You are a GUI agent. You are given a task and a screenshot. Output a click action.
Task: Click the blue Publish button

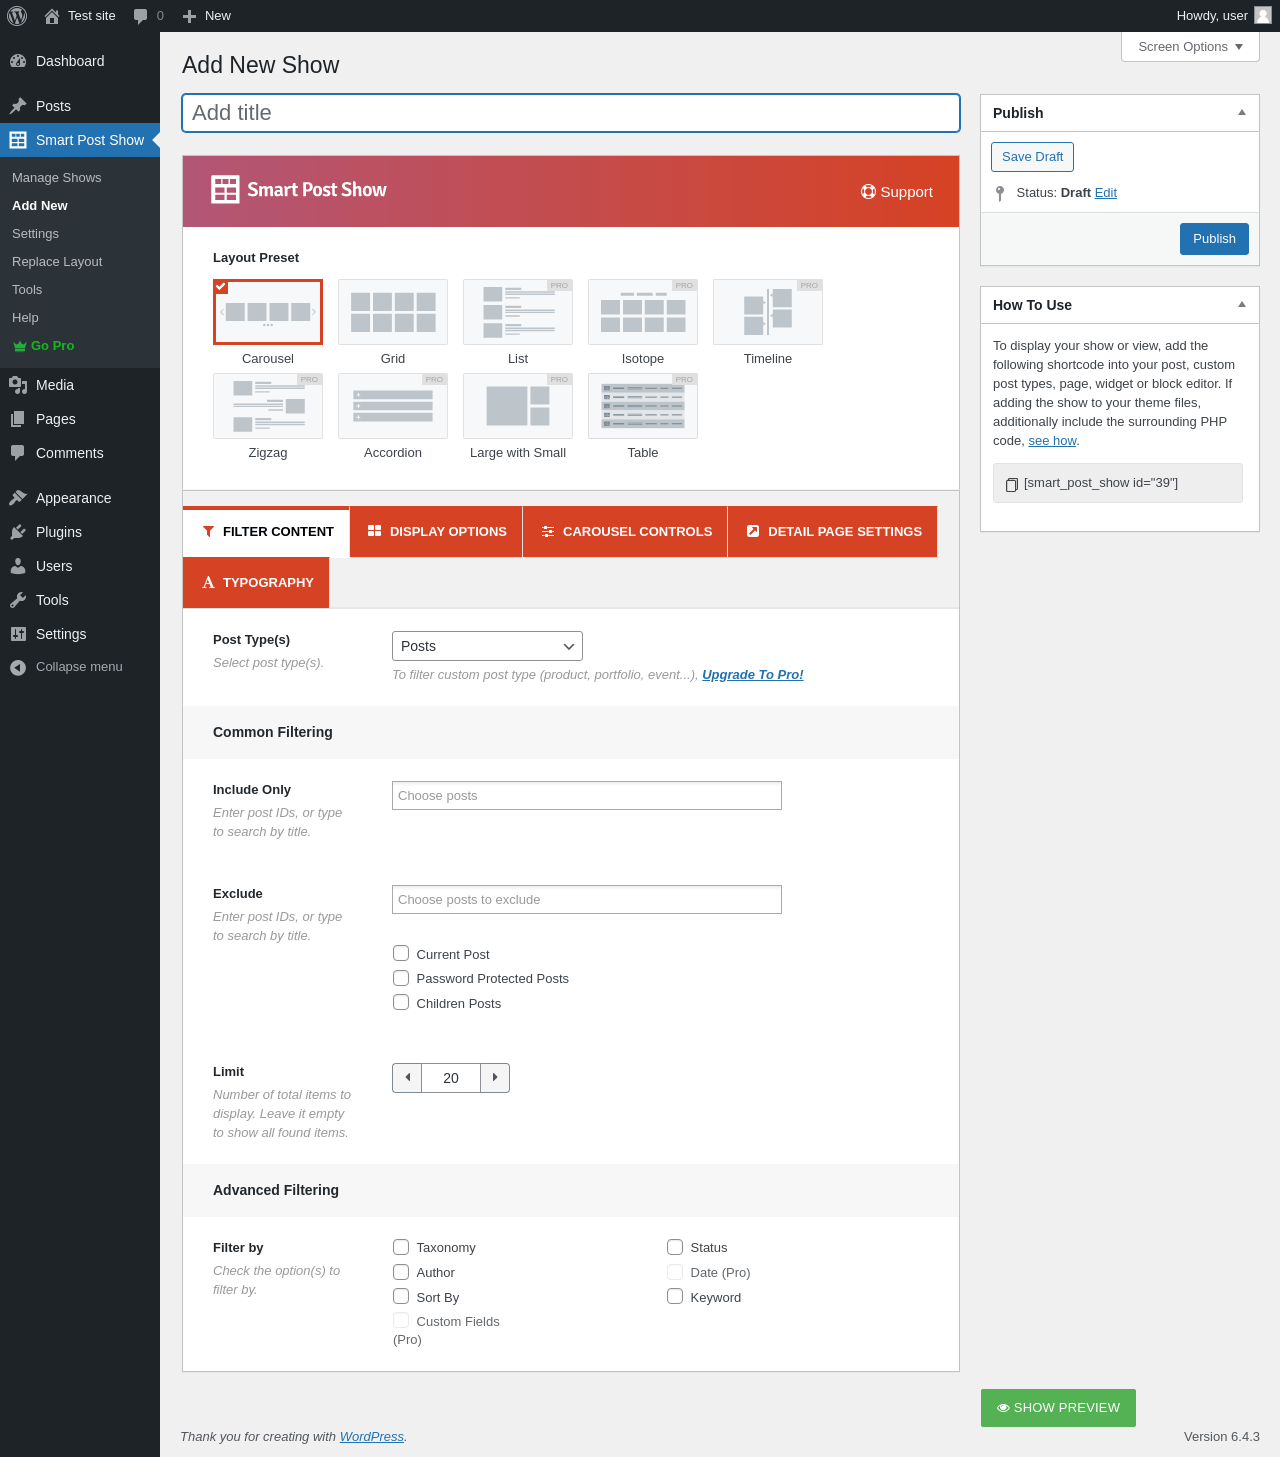click(1214, 239)
